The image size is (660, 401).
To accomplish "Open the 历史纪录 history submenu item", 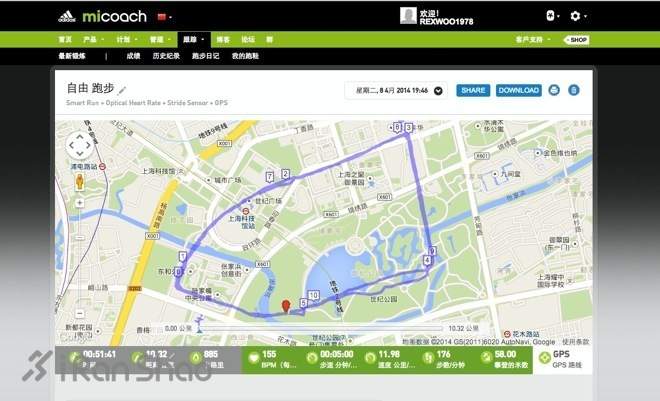I will [166, 56].
